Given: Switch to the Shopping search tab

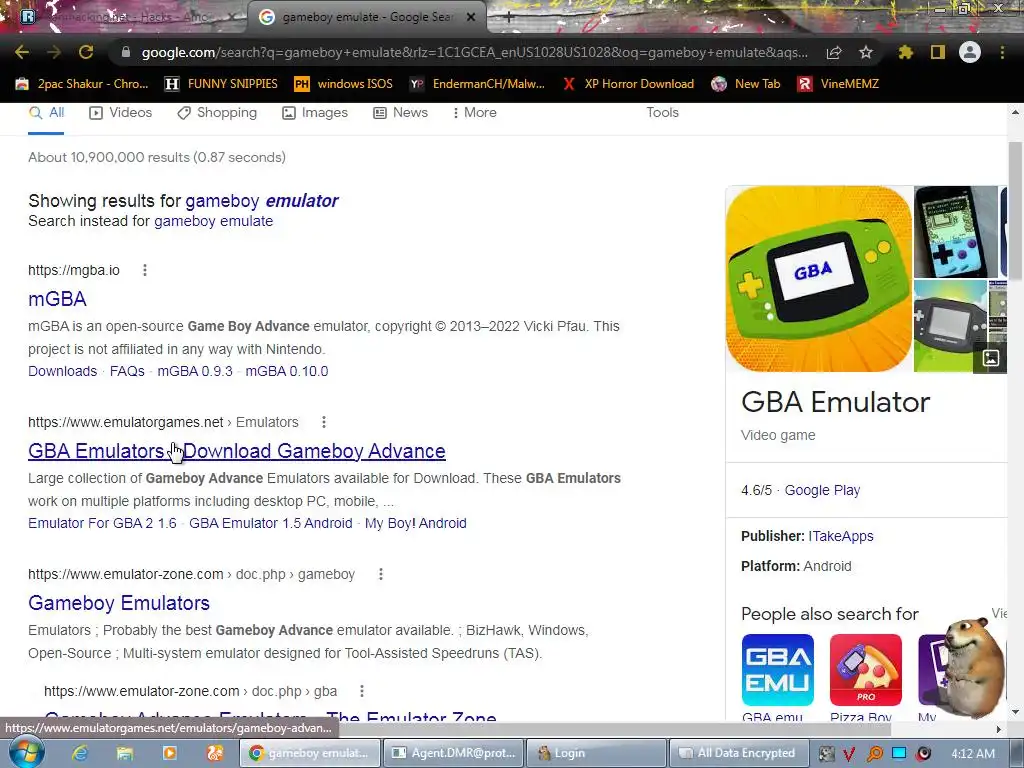Looking at the screenshot, I should (217, 113).
